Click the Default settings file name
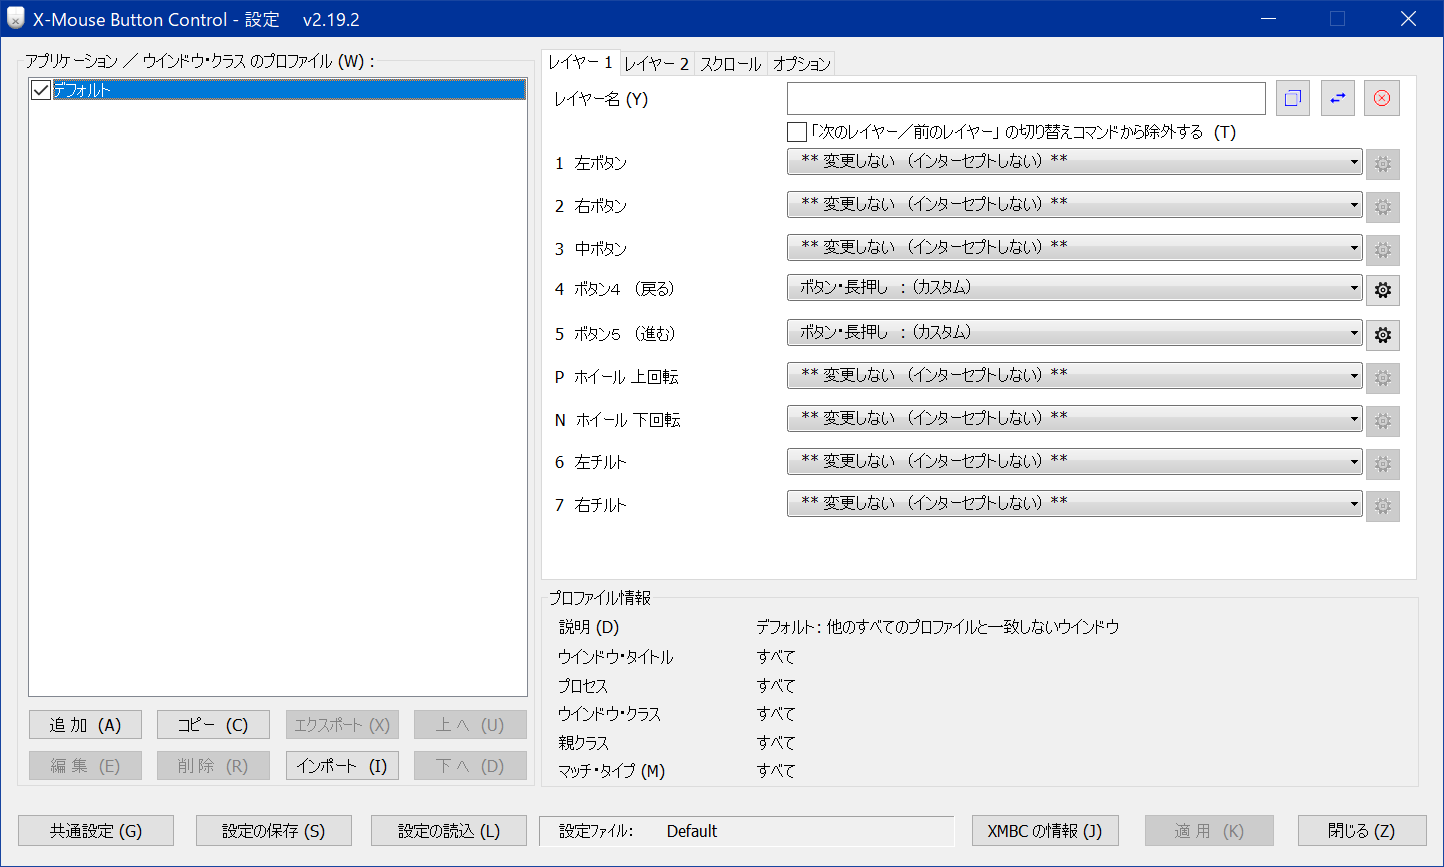 coord(692,831)
